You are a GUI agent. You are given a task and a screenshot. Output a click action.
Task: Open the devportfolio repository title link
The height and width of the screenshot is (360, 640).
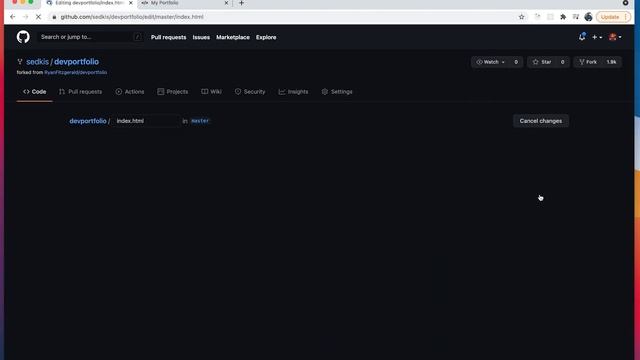pos(76,62)
